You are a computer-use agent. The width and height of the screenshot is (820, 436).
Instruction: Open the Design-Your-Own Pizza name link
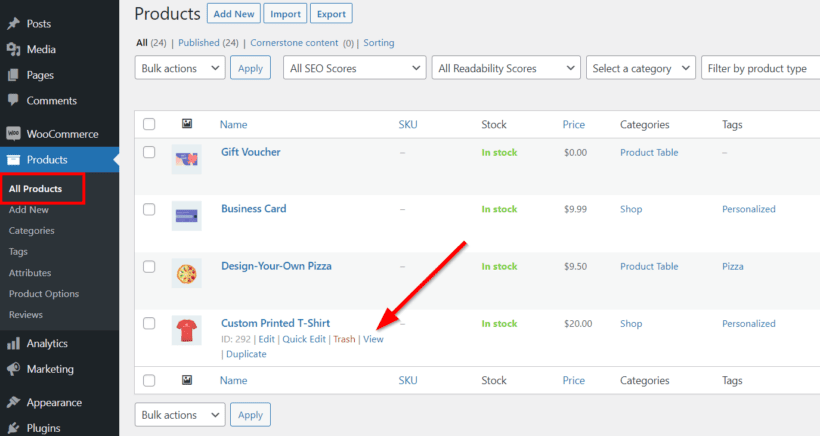point(276,266)
